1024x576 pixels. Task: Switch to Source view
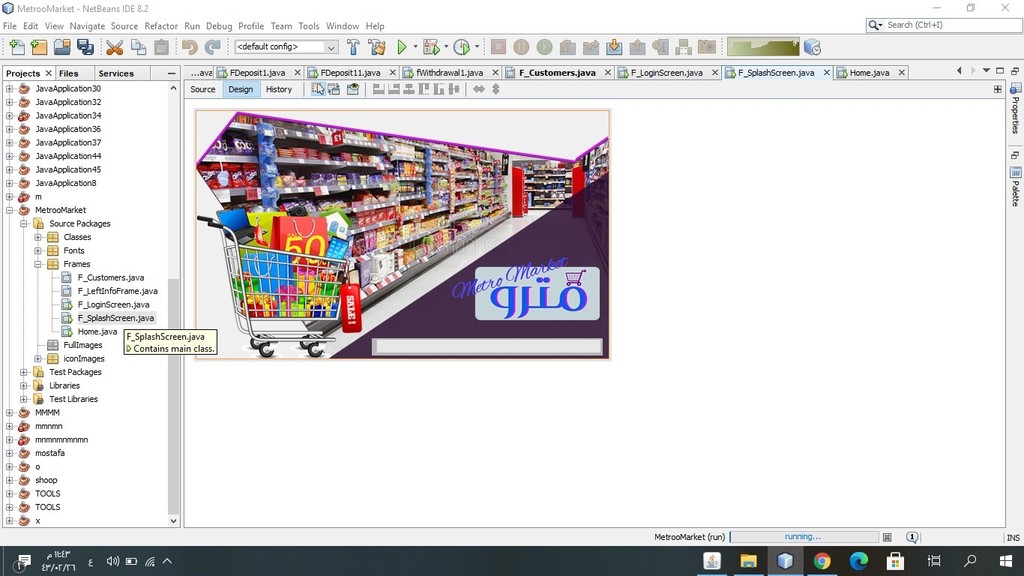point(202,89)
